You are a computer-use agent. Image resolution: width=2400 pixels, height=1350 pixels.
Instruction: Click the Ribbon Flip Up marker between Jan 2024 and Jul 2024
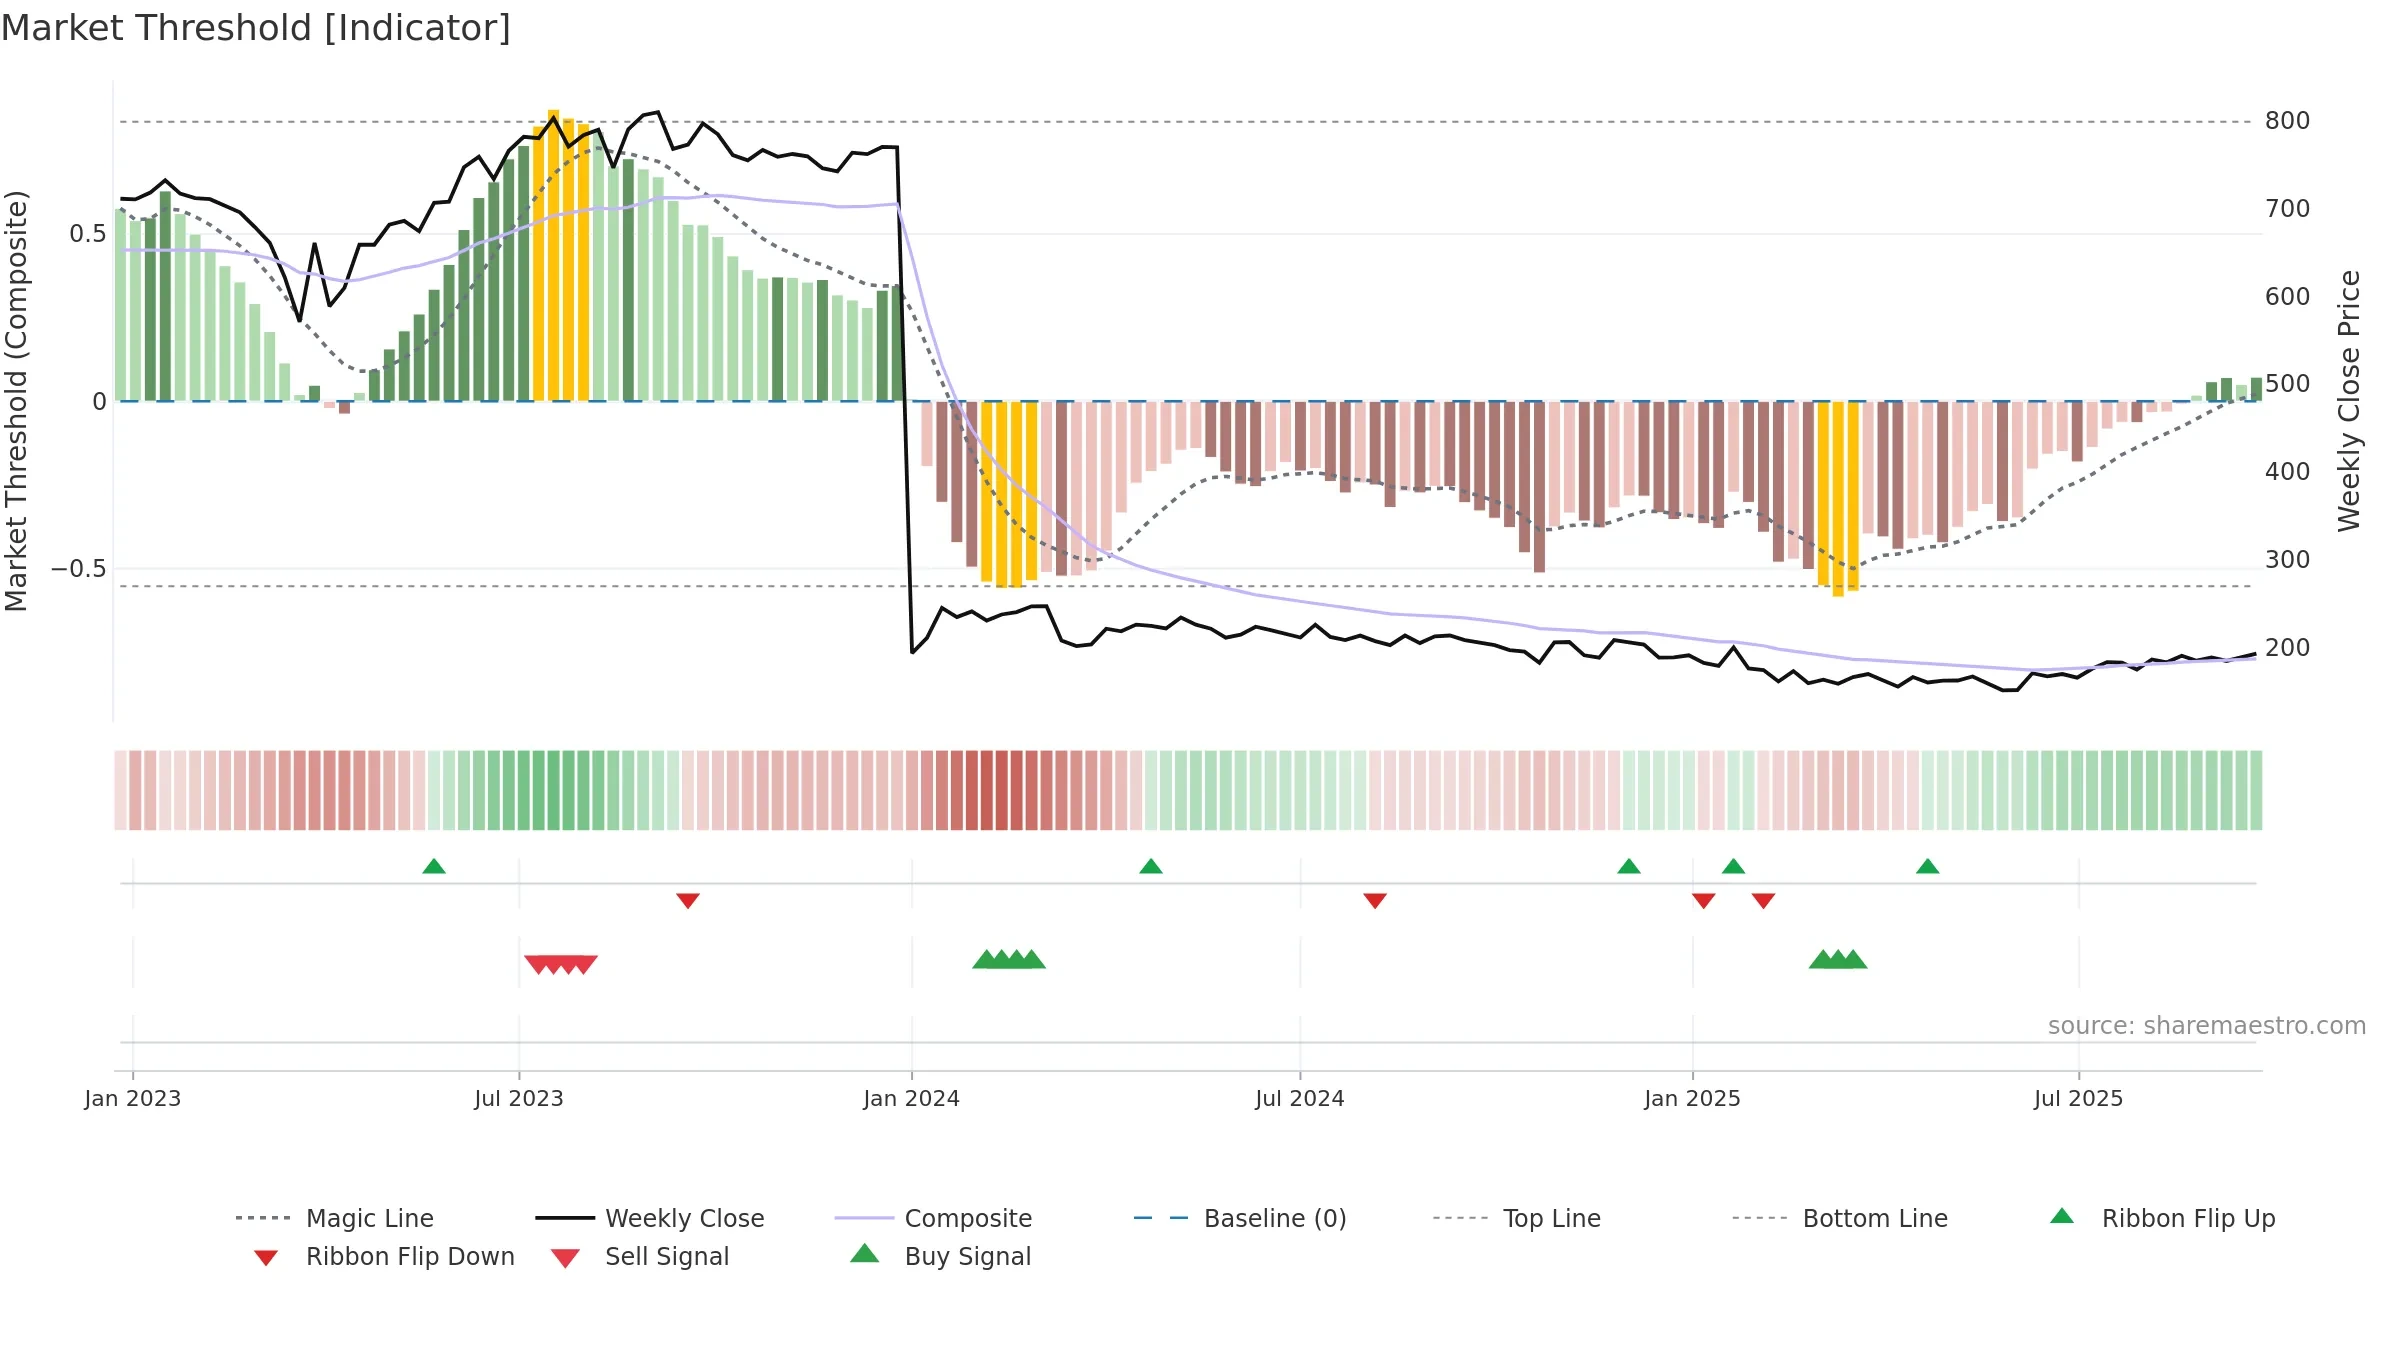click(1151, 866)
